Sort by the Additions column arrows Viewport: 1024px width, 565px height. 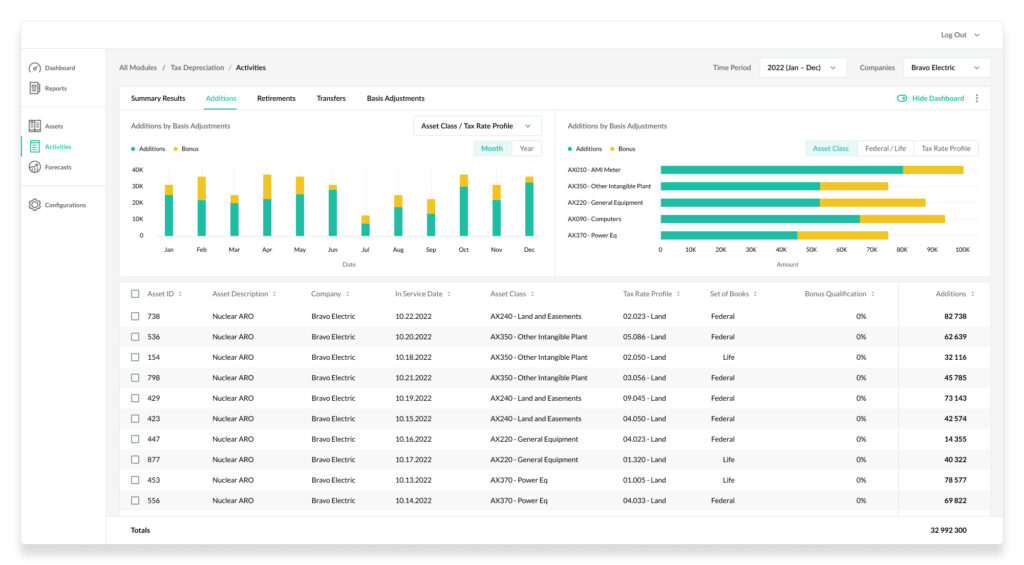(x=972, y=294)
